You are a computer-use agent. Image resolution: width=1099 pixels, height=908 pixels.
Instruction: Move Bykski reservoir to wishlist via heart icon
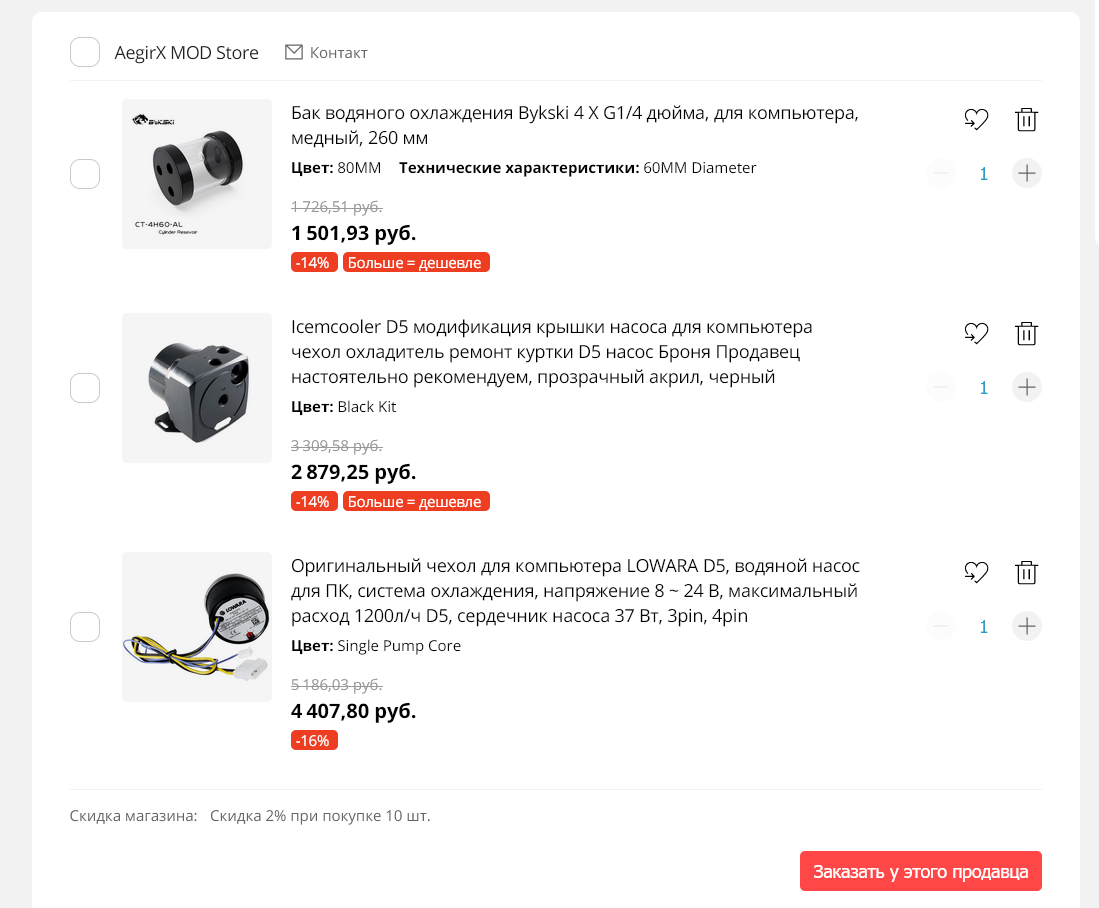coord(975,120)
